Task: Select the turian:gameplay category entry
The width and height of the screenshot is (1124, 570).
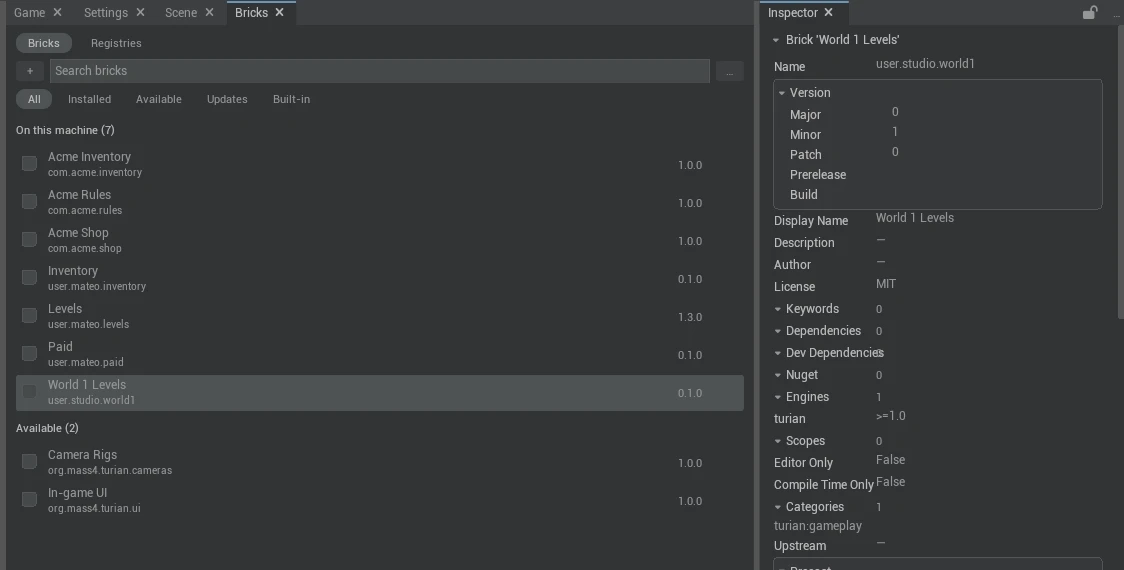Action: [x=818, y=526]
